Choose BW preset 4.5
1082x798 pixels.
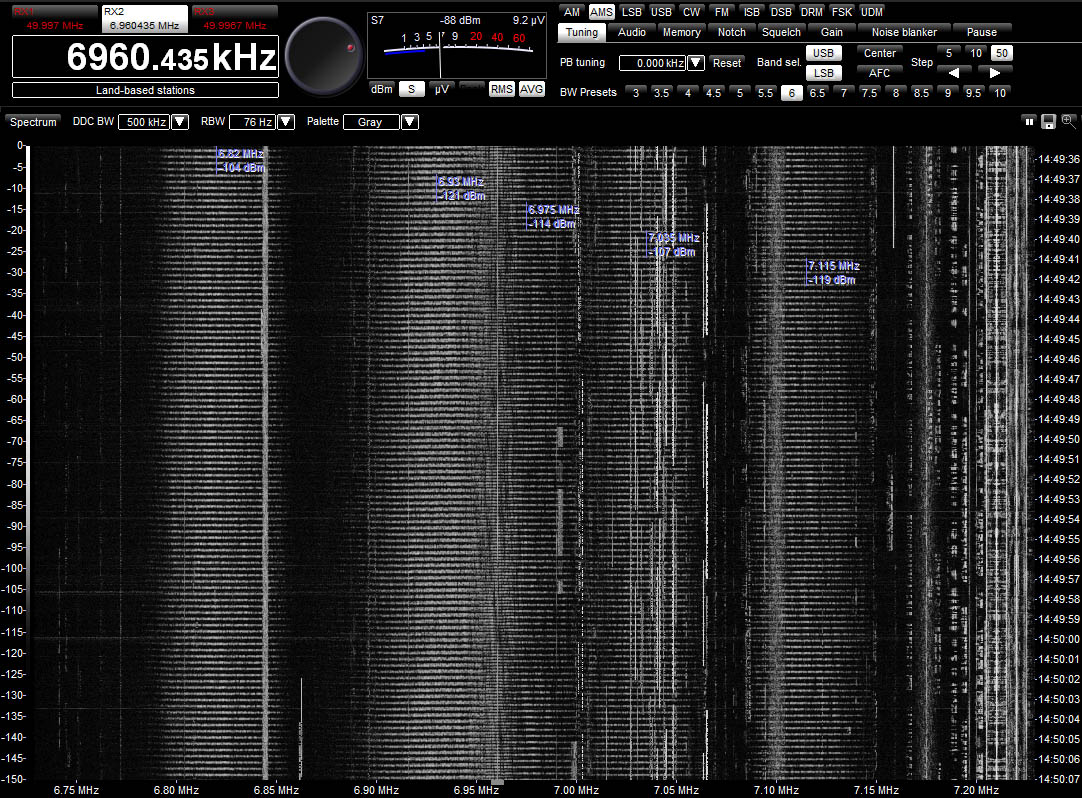click(714, 93)
